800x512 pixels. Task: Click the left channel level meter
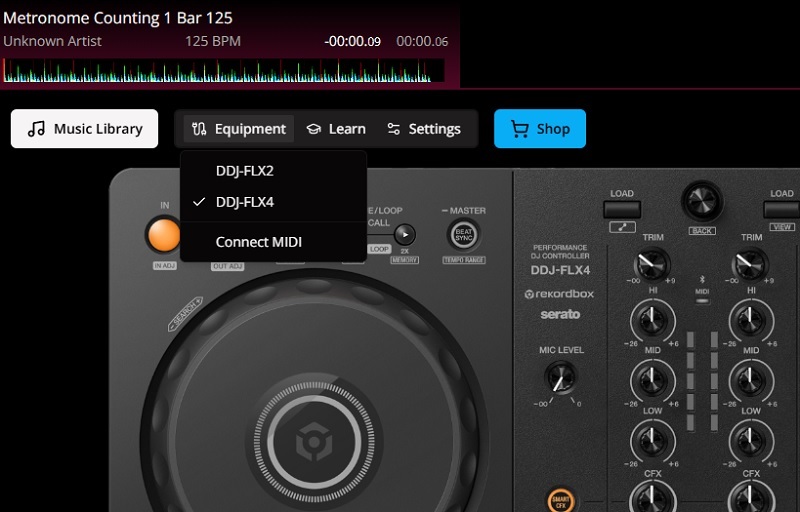tap(690, 381)
